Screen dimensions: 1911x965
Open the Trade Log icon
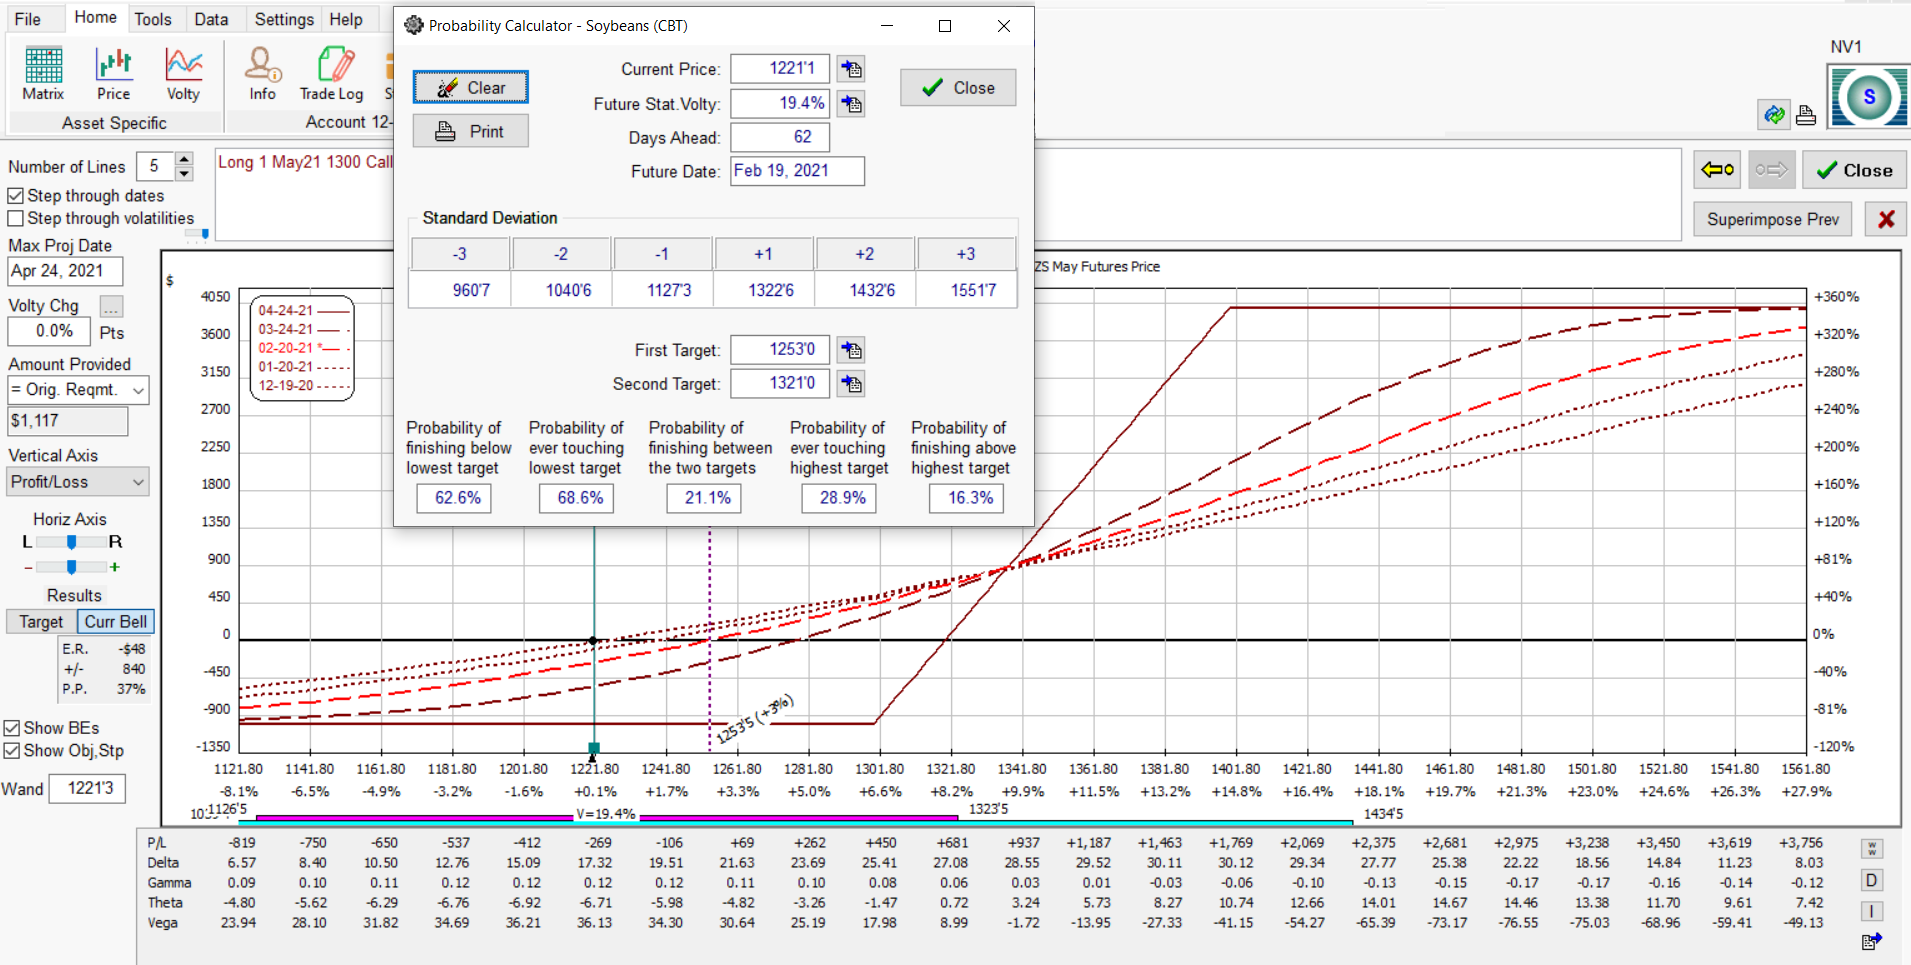click(332, 74)
